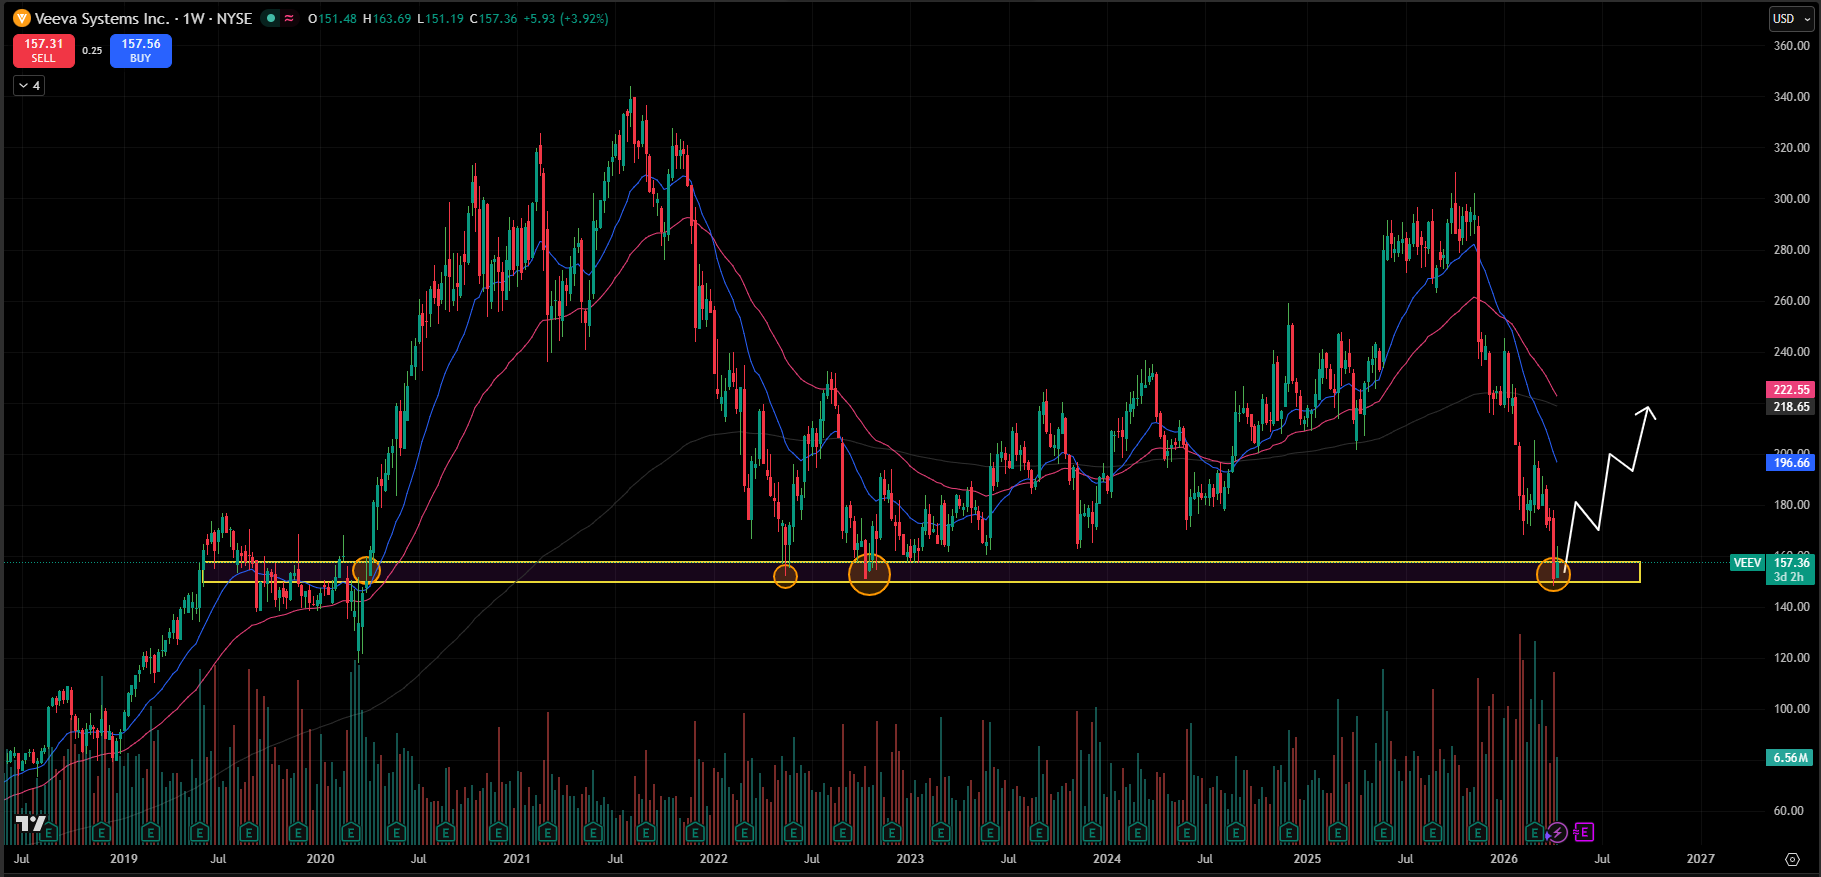Click the 2027 time axis label

coord(1700,859)
